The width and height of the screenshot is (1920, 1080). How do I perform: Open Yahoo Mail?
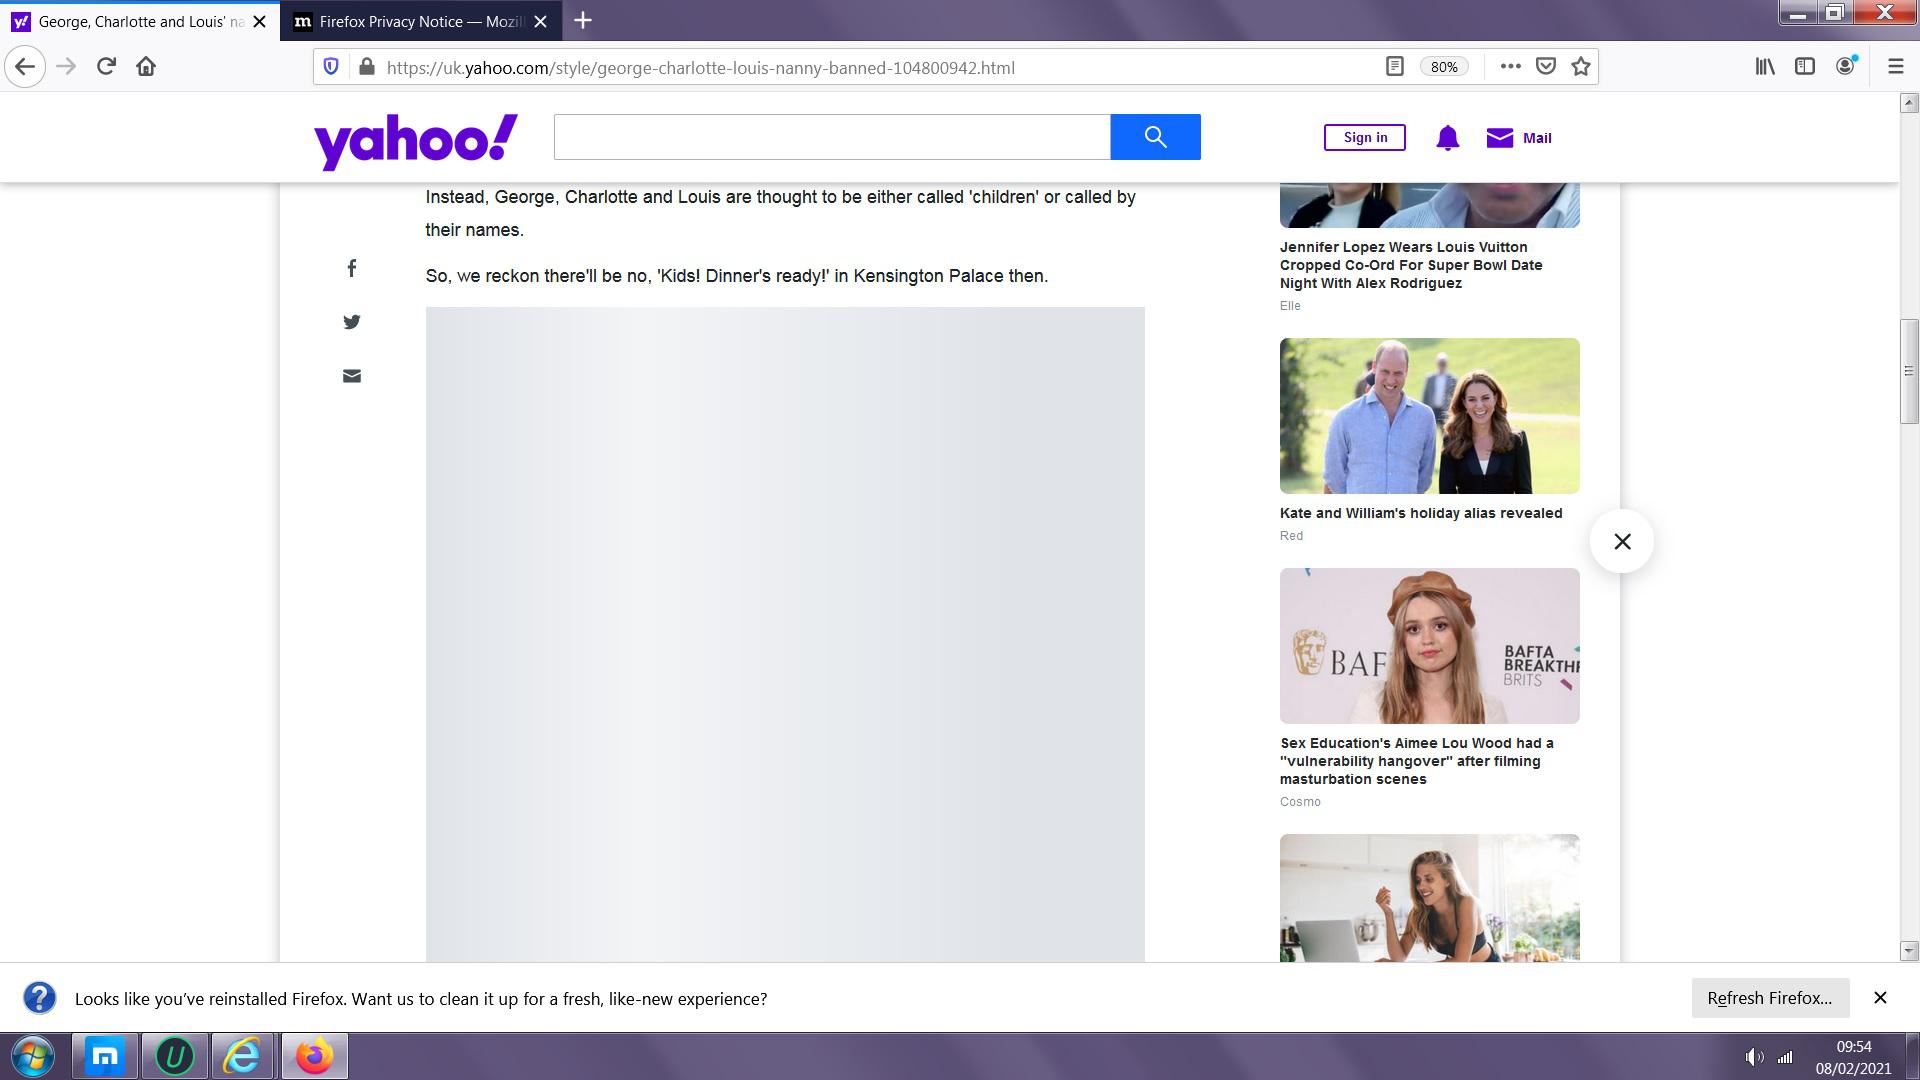1519,138
